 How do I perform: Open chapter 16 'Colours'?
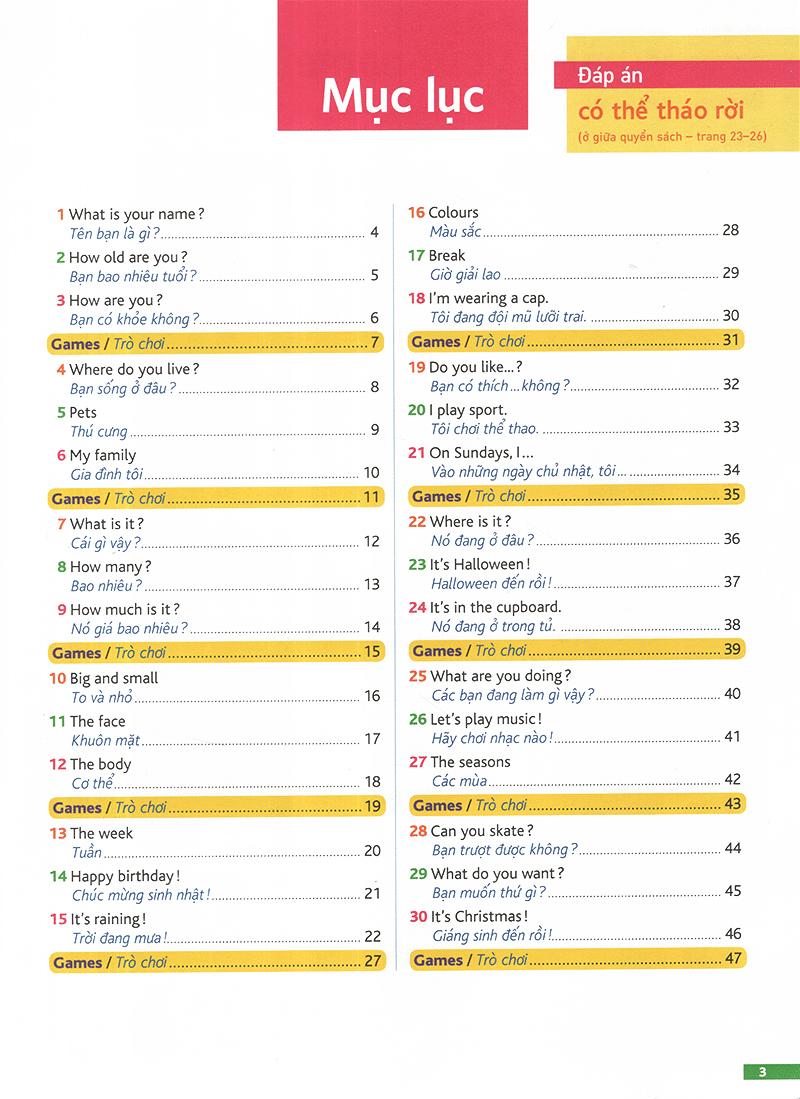(574, 221)
